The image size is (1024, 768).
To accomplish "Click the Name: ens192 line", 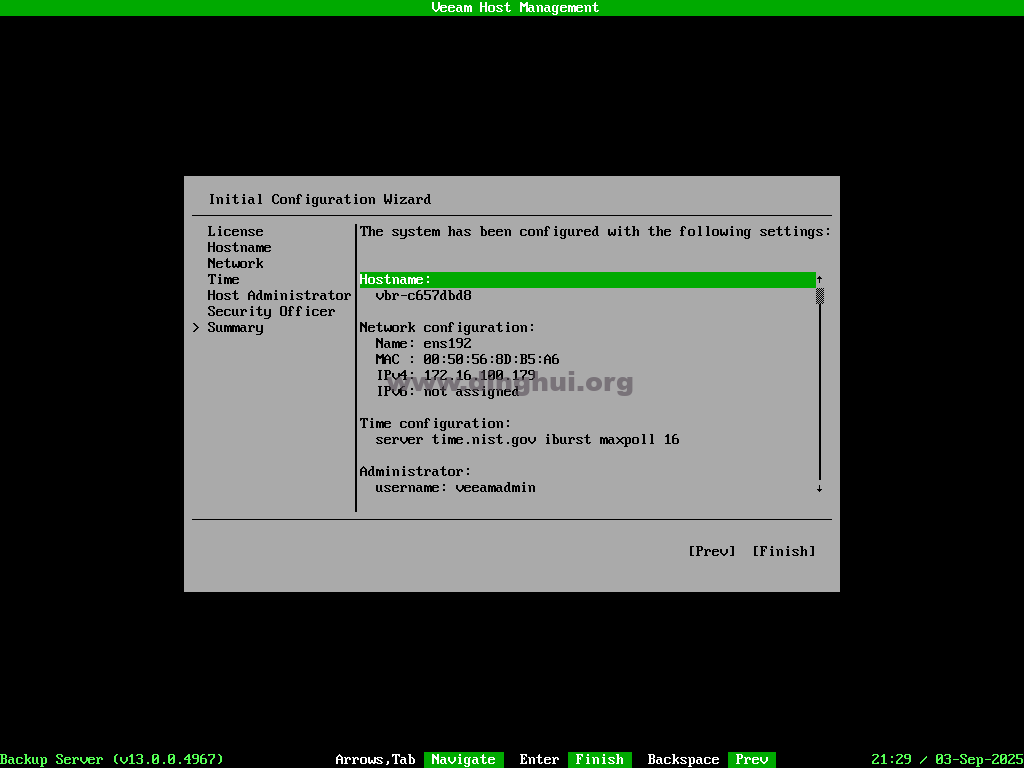I will click(x=423, y=344).
